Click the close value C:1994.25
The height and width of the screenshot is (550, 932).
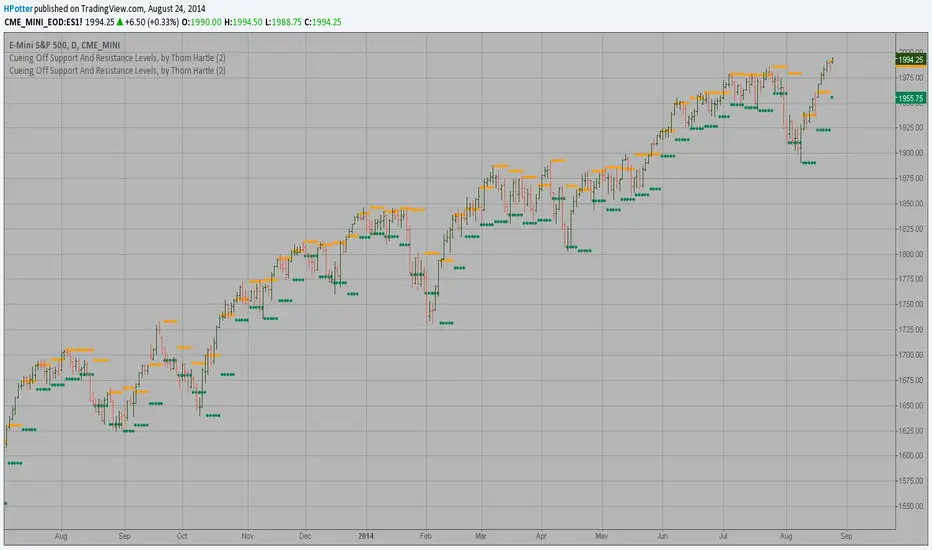pyautogui.click(x=323, y=22)
